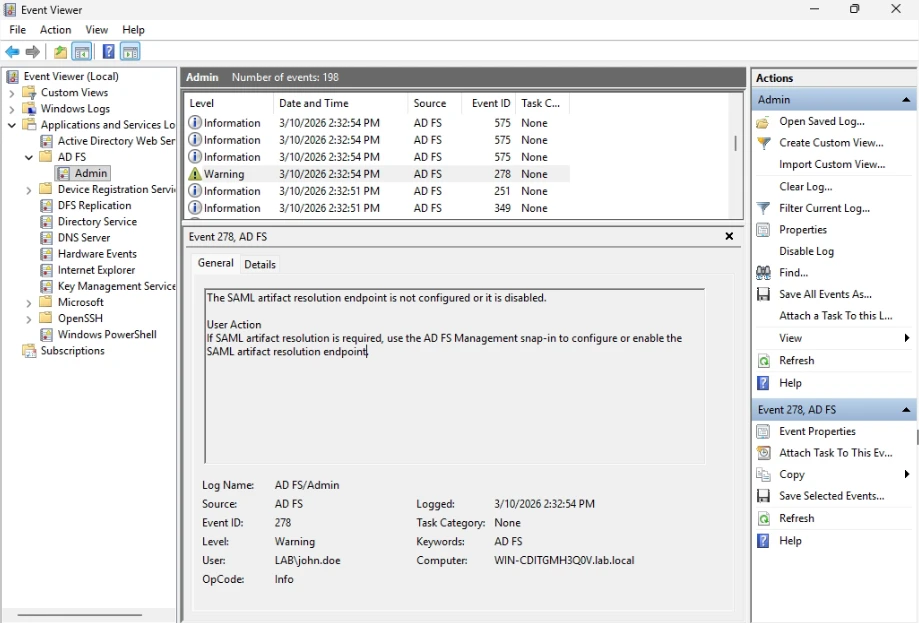Click Attach a Task To this Log action
This screenshot has height=623, width=919.
pos(835,316)
